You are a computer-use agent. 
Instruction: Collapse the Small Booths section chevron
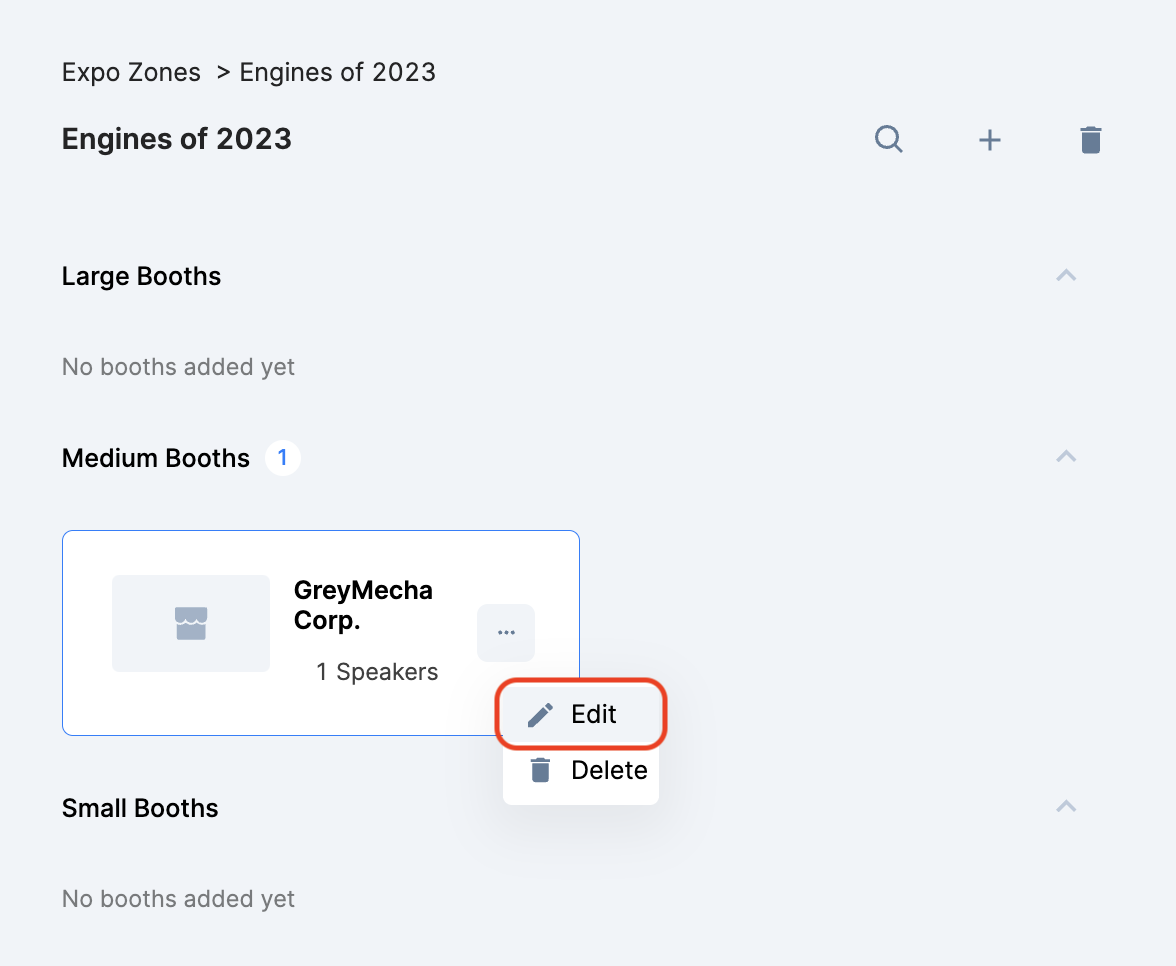(x=1066, y=807)
